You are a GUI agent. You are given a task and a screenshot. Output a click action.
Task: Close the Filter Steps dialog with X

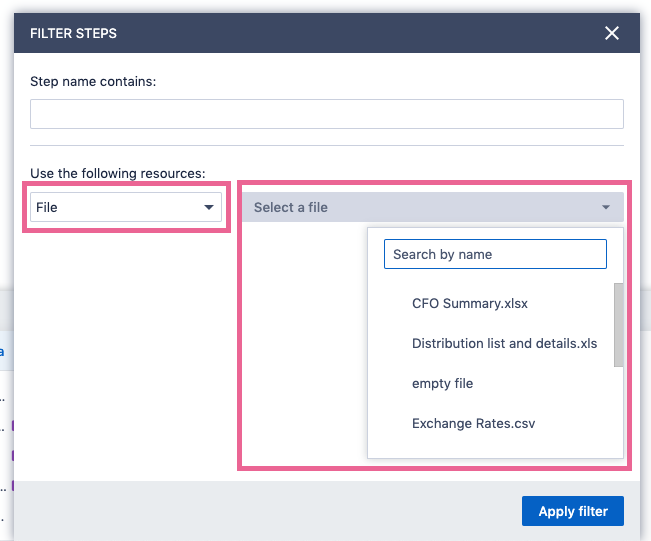[612, 33]
